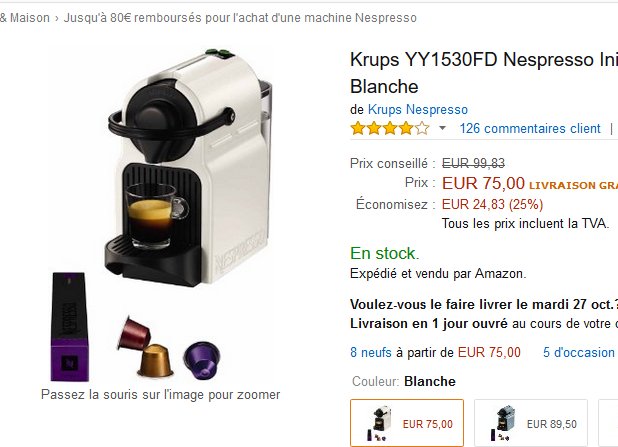Open the 126 commentaires client link
Screen dimensions: 618x447
530,129
